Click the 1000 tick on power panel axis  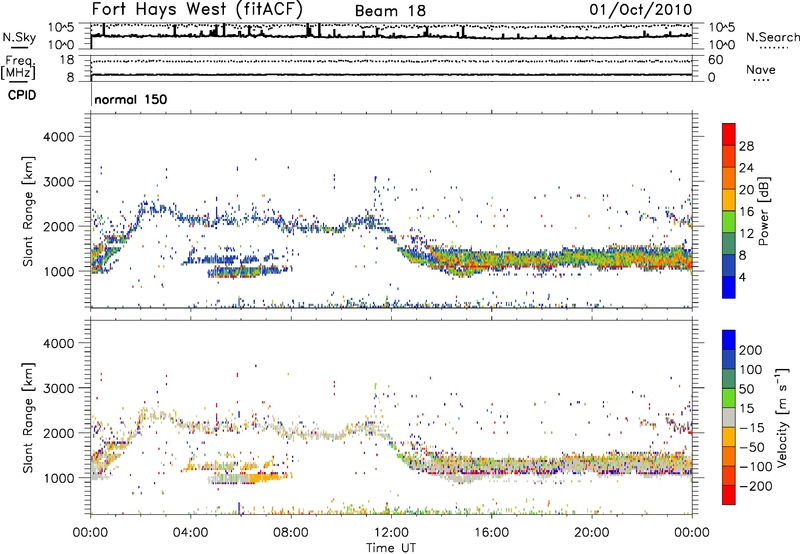(58, 271)
